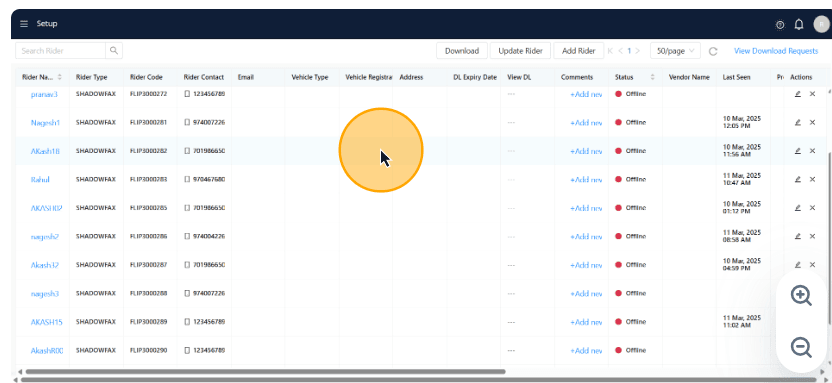The height and width of the screenshot is (383, 832).
Task: Sort by Rider Name column arrows
Action: (x=59, y=77)
